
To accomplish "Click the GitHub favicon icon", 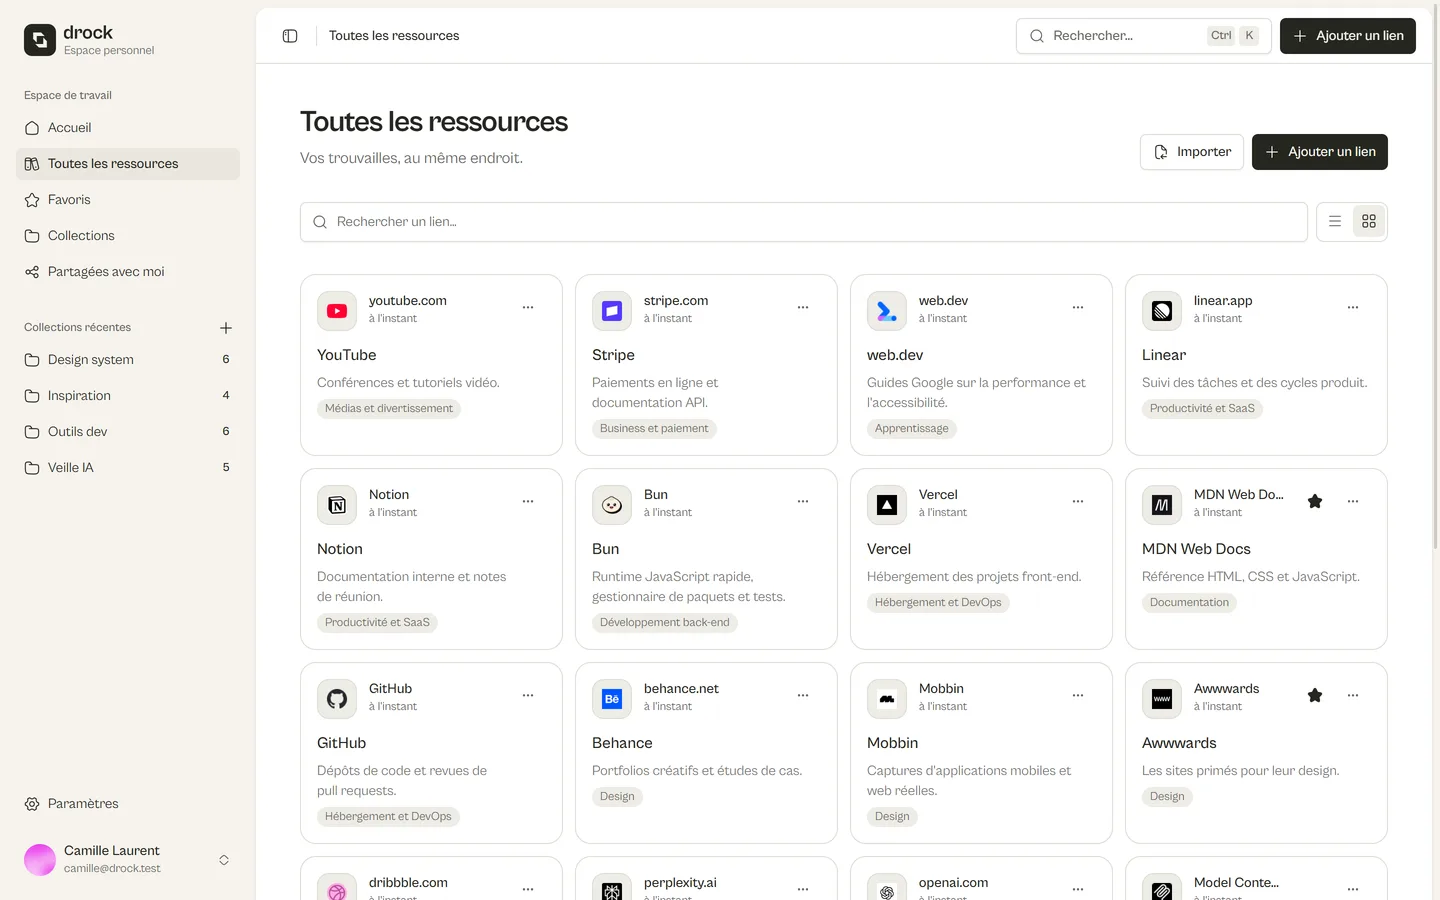I will point(337,699).
